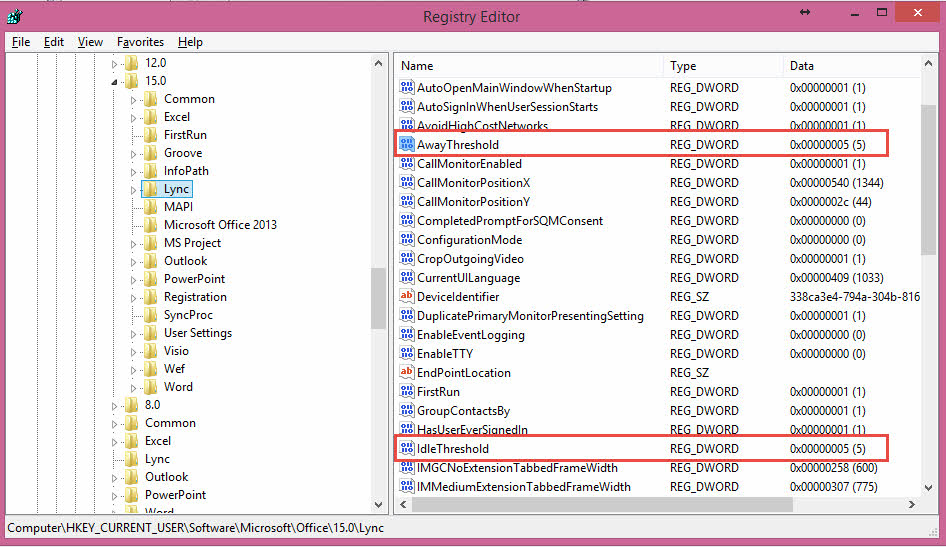
Task: Click the tree pane scroll up arrow
Action: pyautogui.click(x=378, y=63)
